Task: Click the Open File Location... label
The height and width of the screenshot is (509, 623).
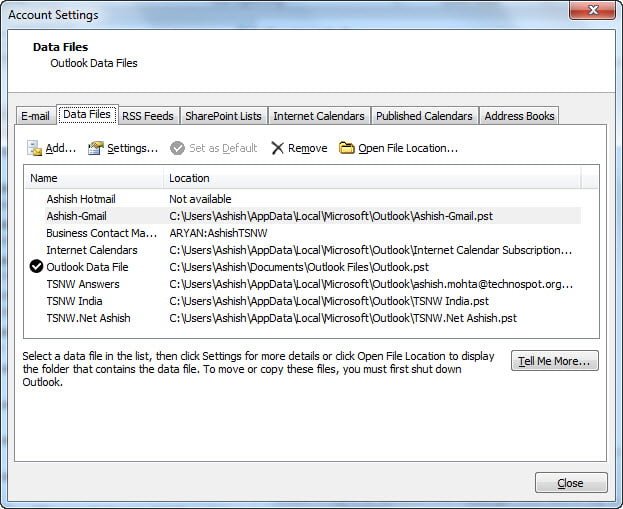Action: pyautogui.click(x=408, y=148)
